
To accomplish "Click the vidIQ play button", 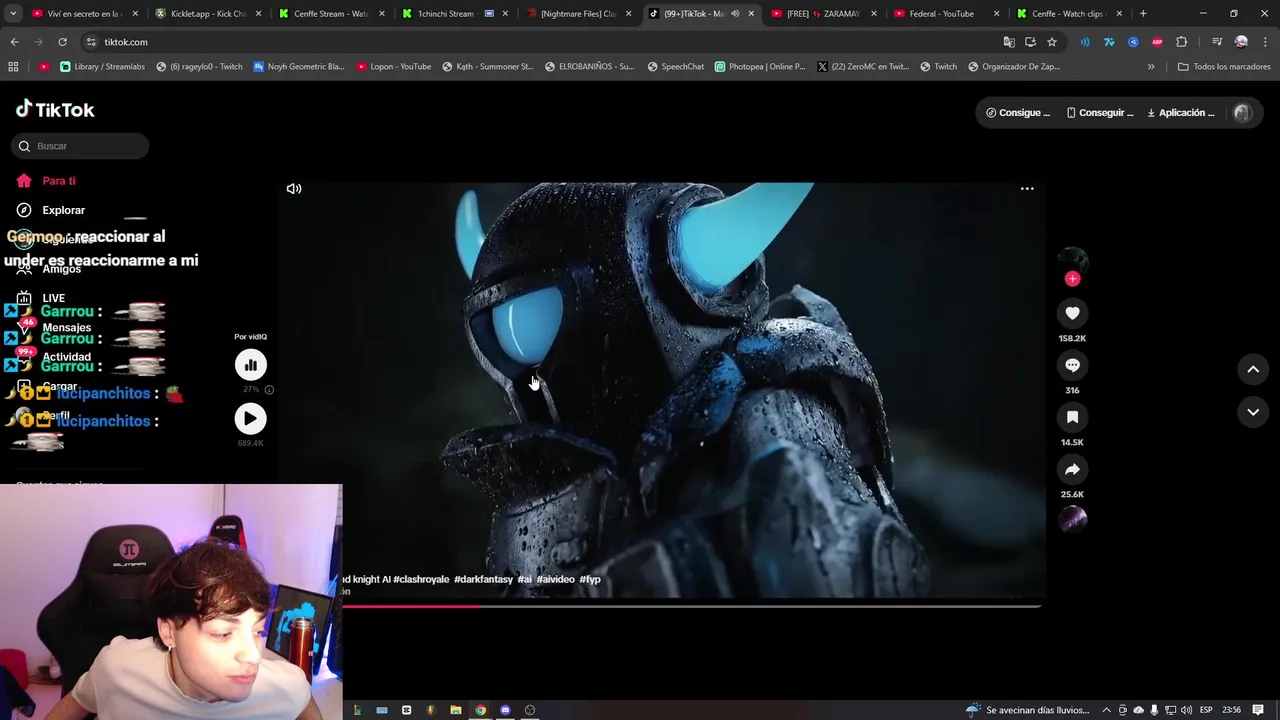I will pyautogui.click(x=250, y=418).
